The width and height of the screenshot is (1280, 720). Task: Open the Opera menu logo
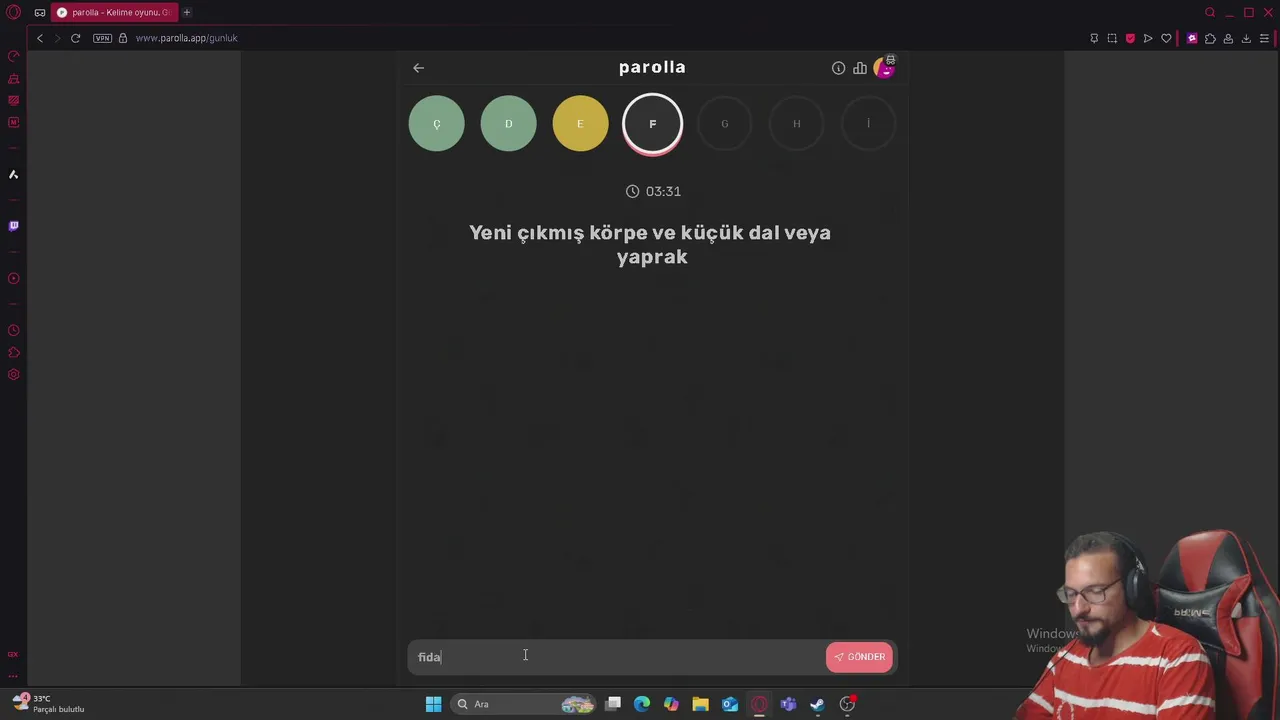13,12
